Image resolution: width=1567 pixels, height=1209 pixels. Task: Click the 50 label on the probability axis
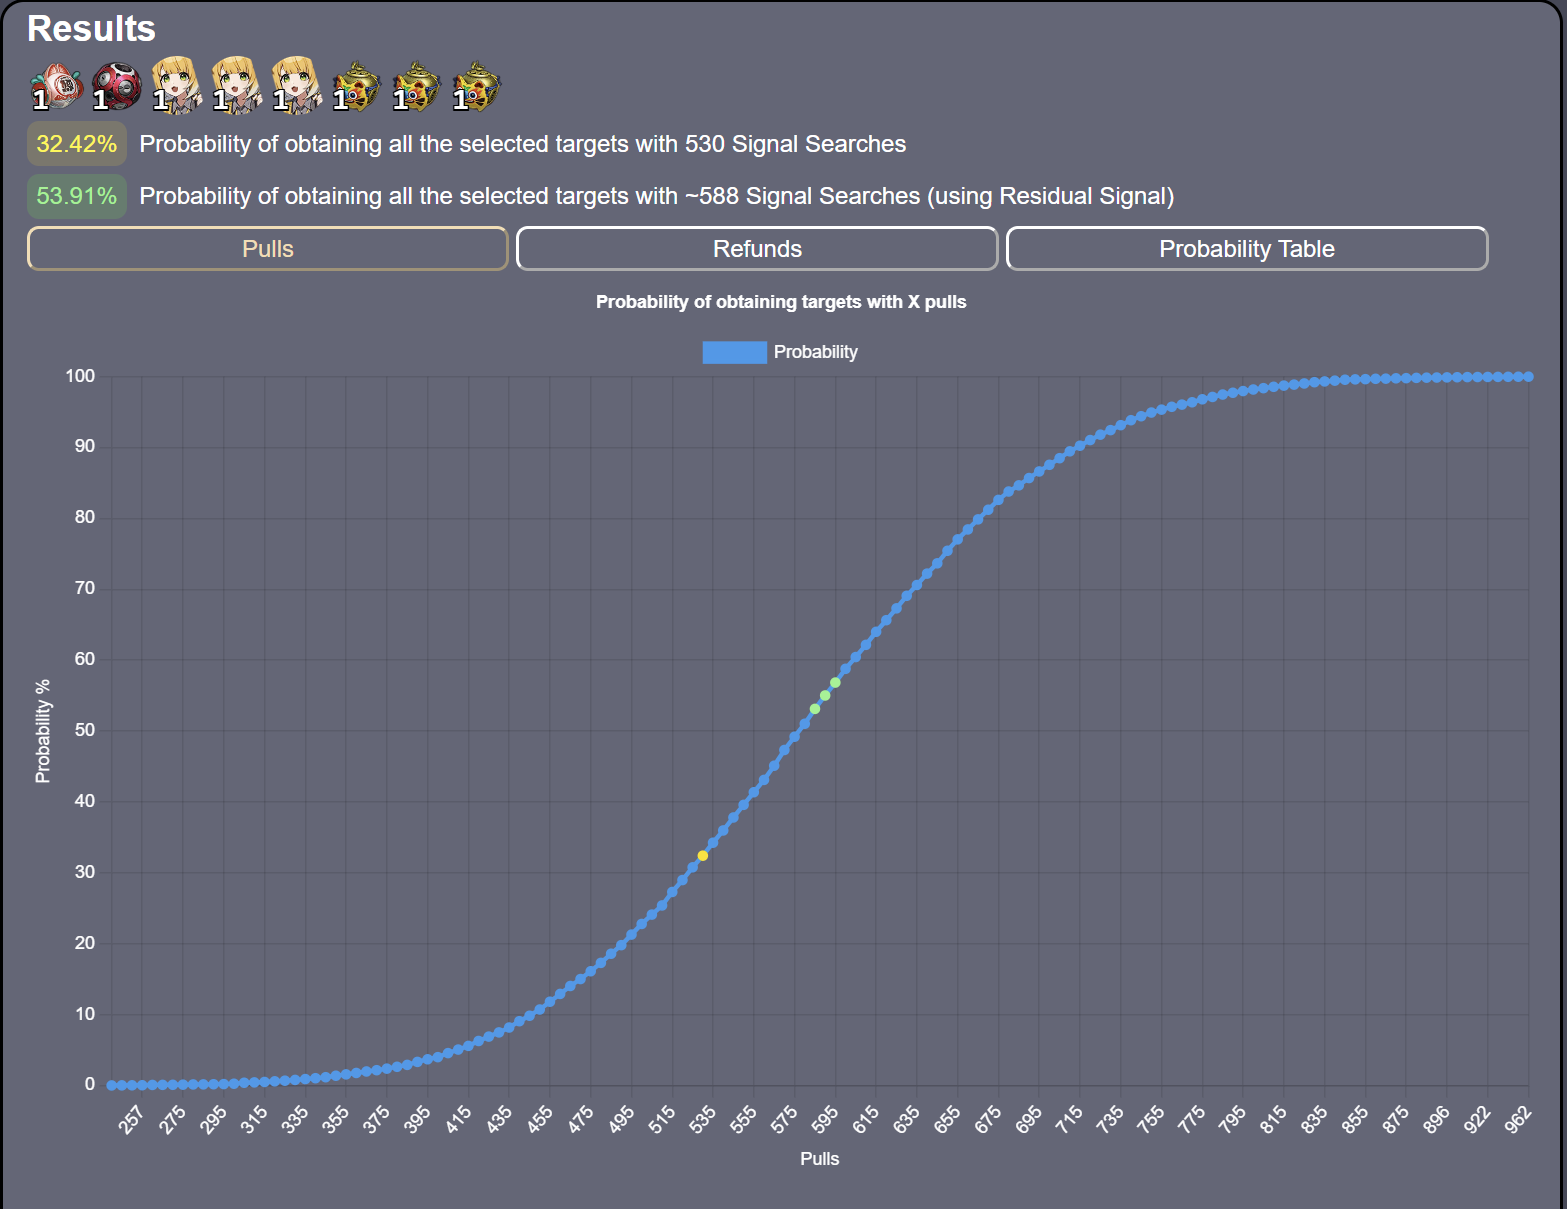click(x=85, y=730)
